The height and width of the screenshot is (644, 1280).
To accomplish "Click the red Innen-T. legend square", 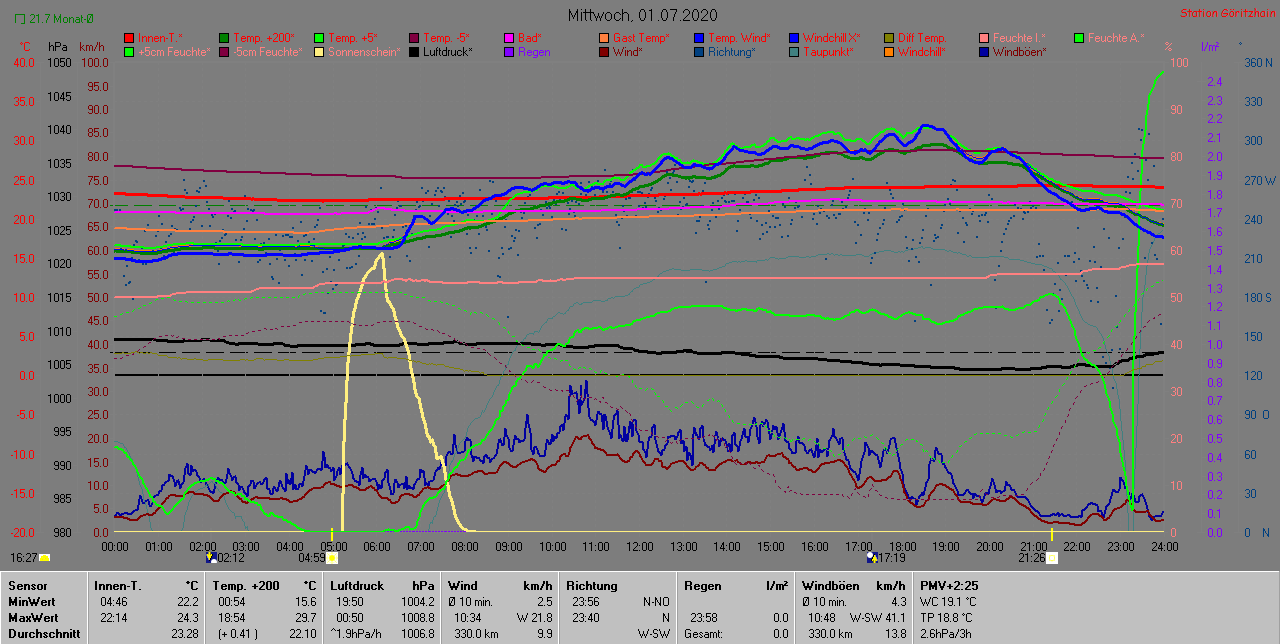I will click(129, 38).
